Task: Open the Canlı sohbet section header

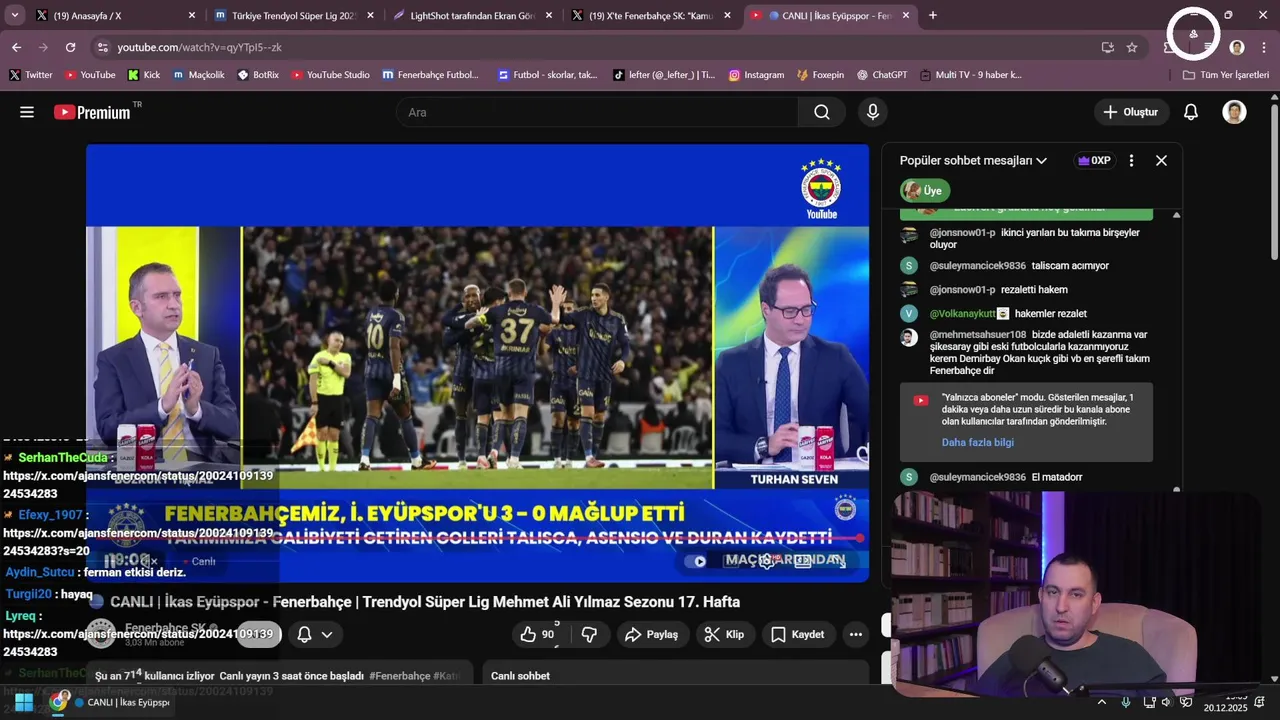Action: pyautogui.click(x=520, y=676)
